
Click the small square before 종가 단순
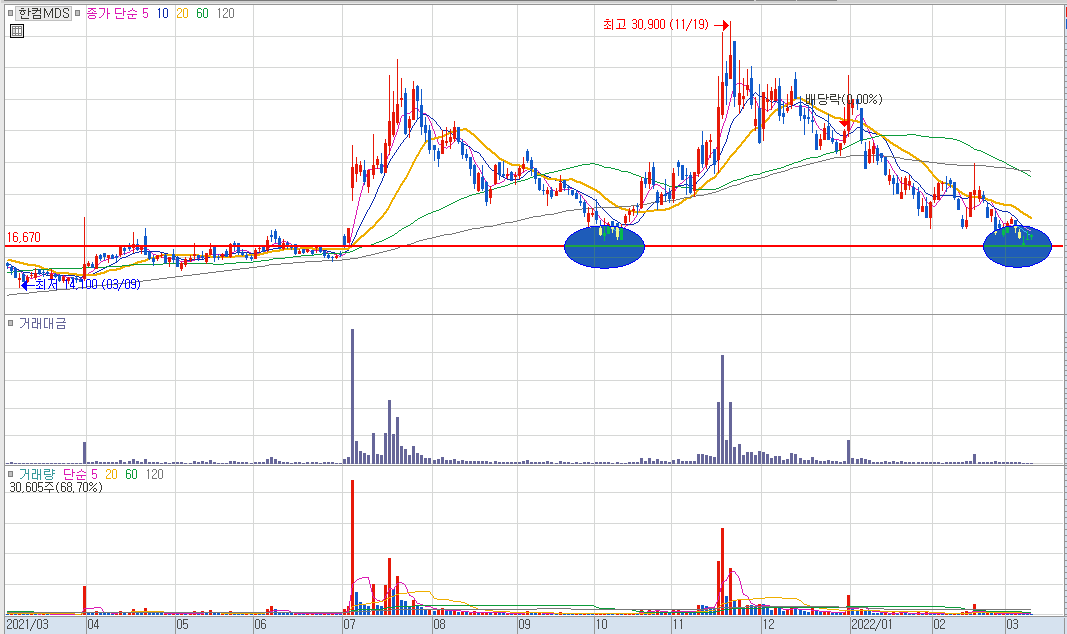click(78, 13)
